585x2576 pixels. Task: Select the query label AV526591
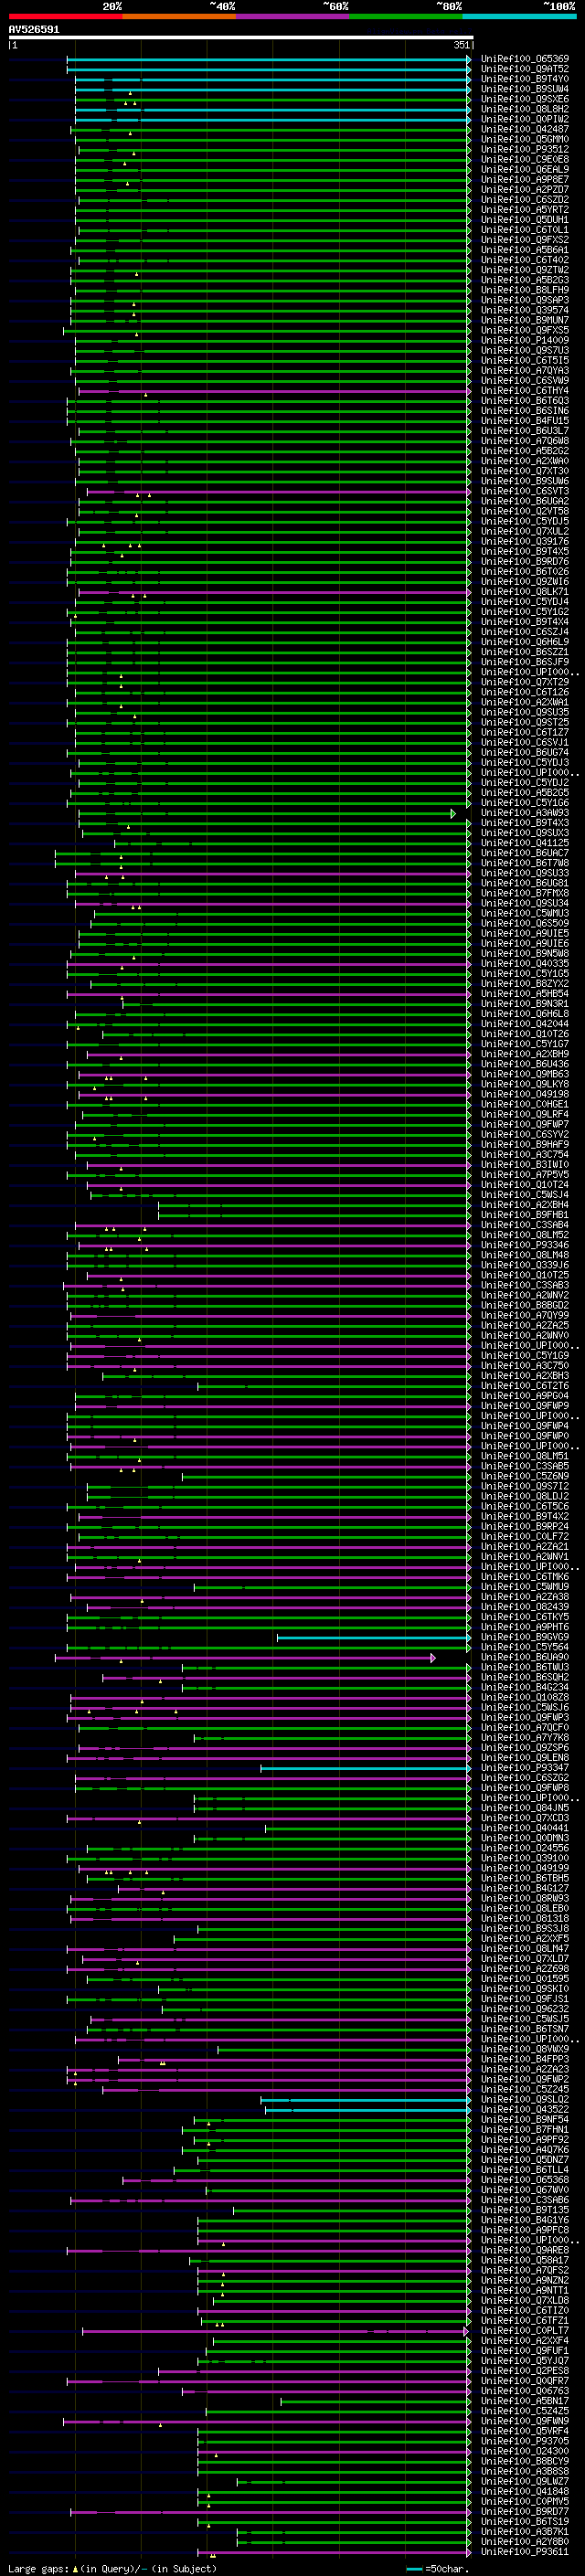(34, 30)
